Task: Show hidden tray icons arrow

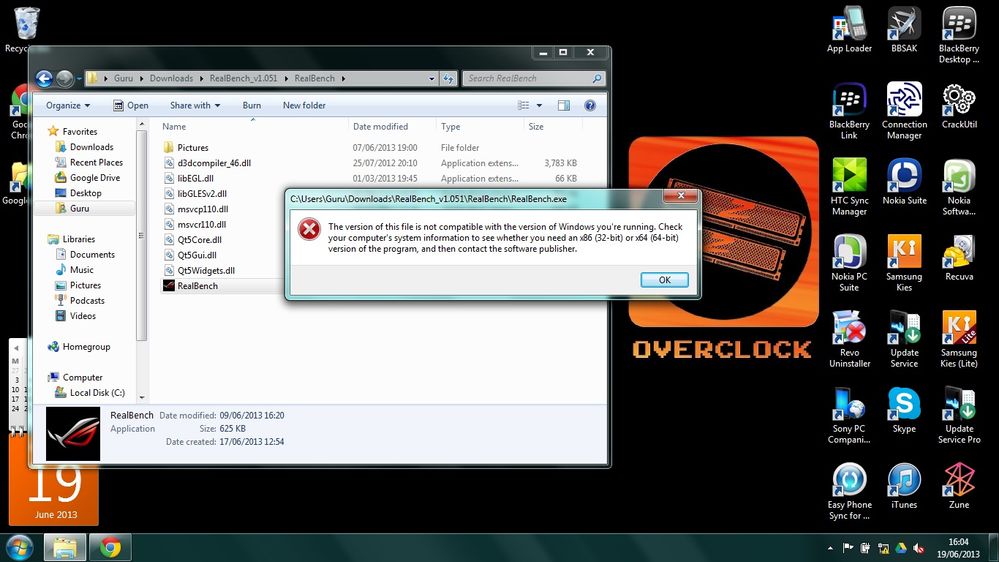Action: click(x=830, y=548)
